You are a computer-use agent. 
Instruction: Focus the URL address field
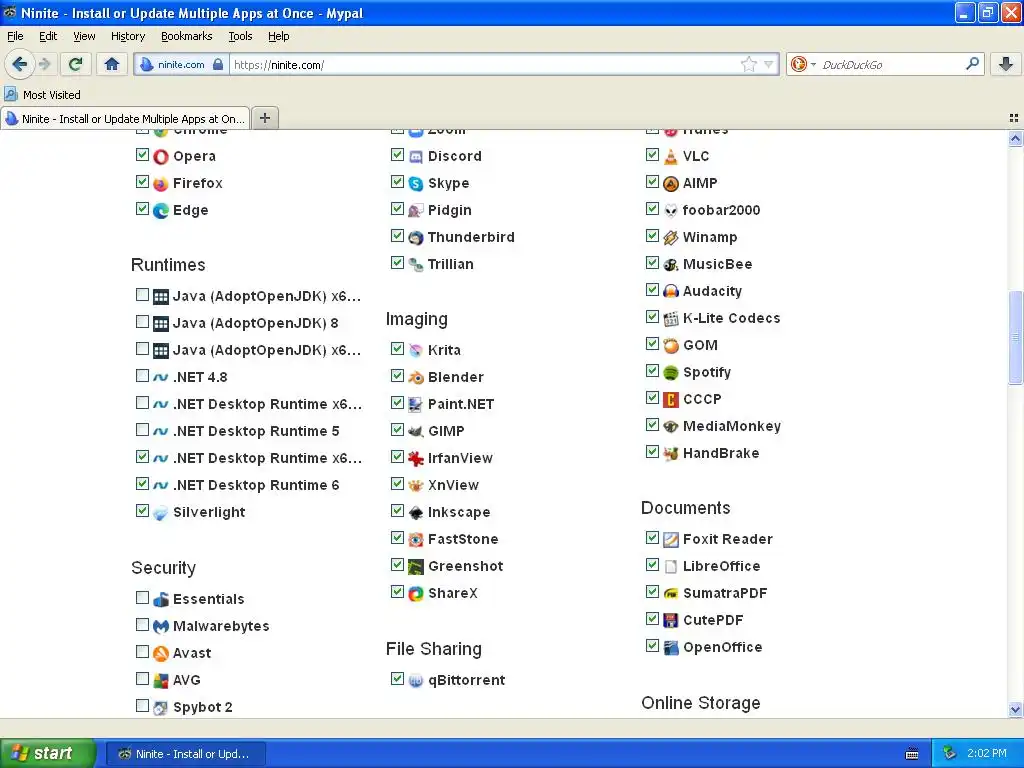coord(486,64)
